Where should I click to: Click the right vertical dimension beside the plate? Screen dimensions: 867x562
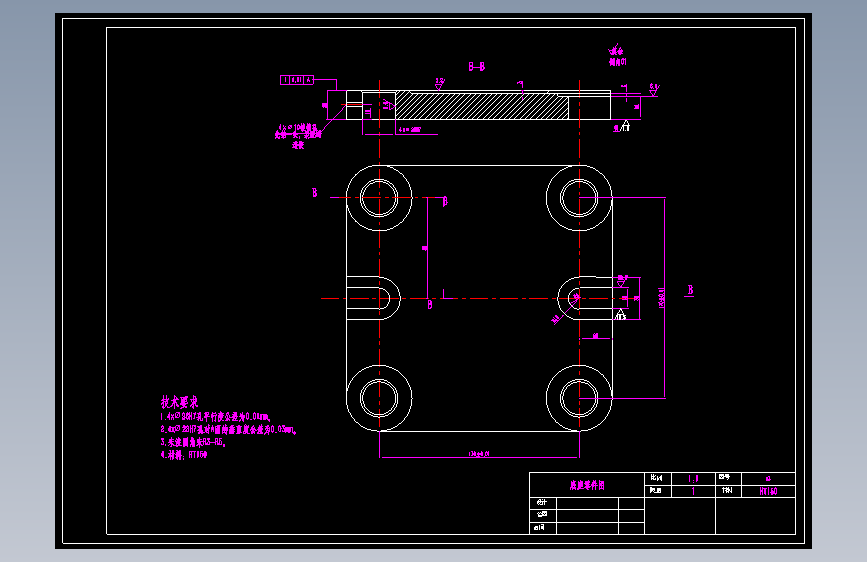pyautogui.click(x=662, y=298)
